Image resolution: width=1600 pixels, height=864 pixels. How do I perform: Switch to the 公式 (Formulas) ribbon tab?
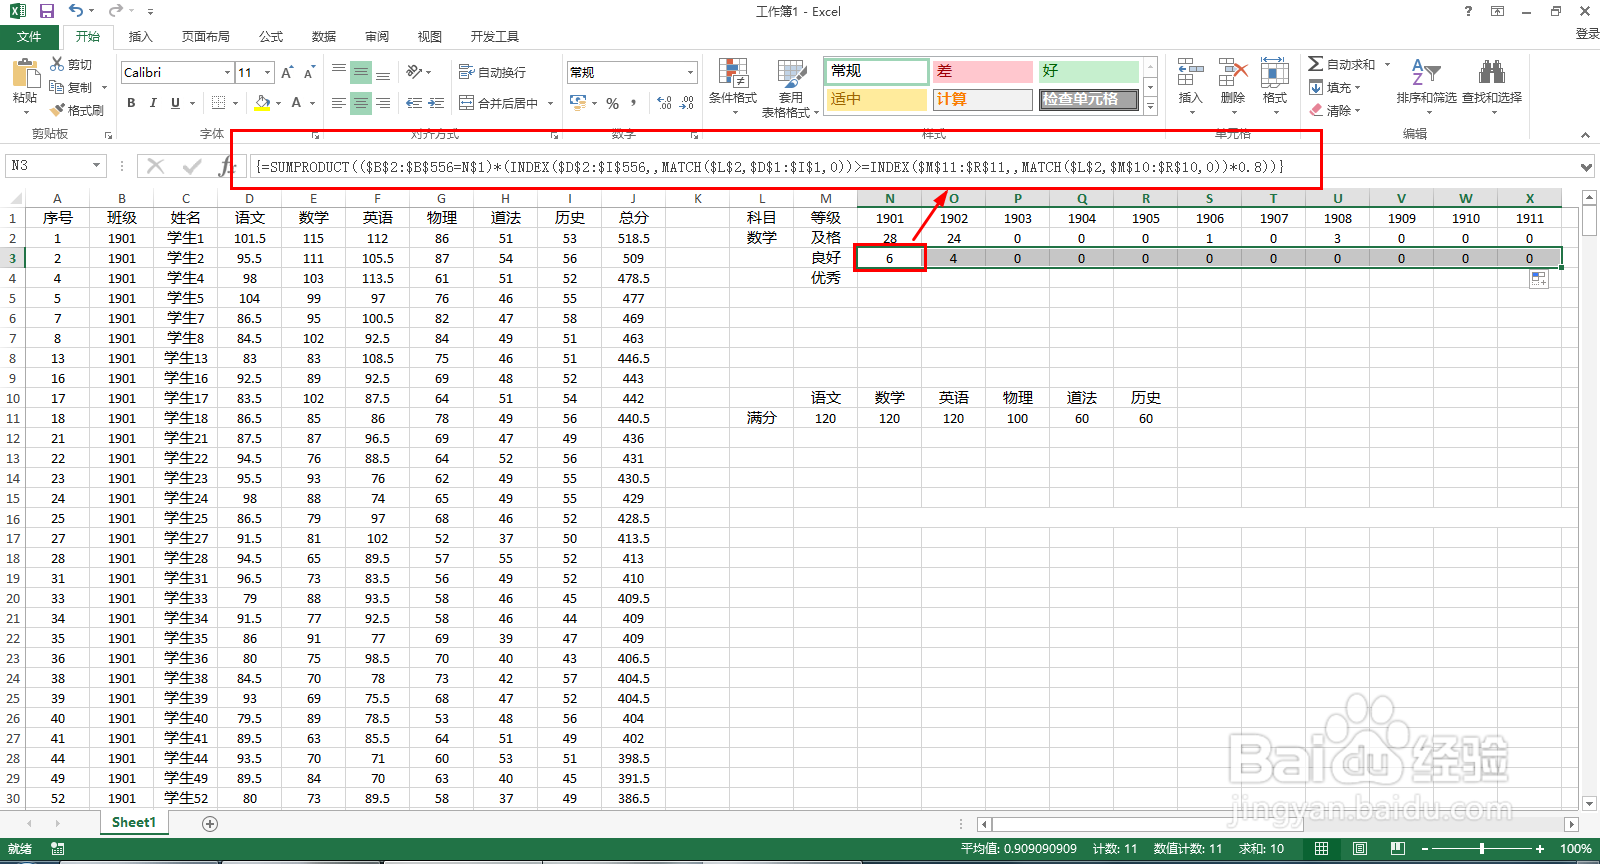(x=271, y=37)
